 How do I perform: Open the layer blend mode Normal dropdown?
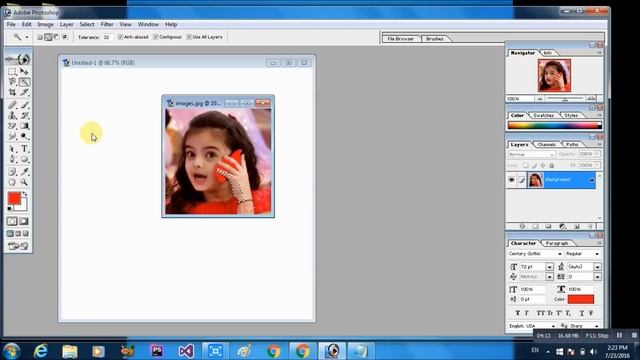[x=531, y=155]
